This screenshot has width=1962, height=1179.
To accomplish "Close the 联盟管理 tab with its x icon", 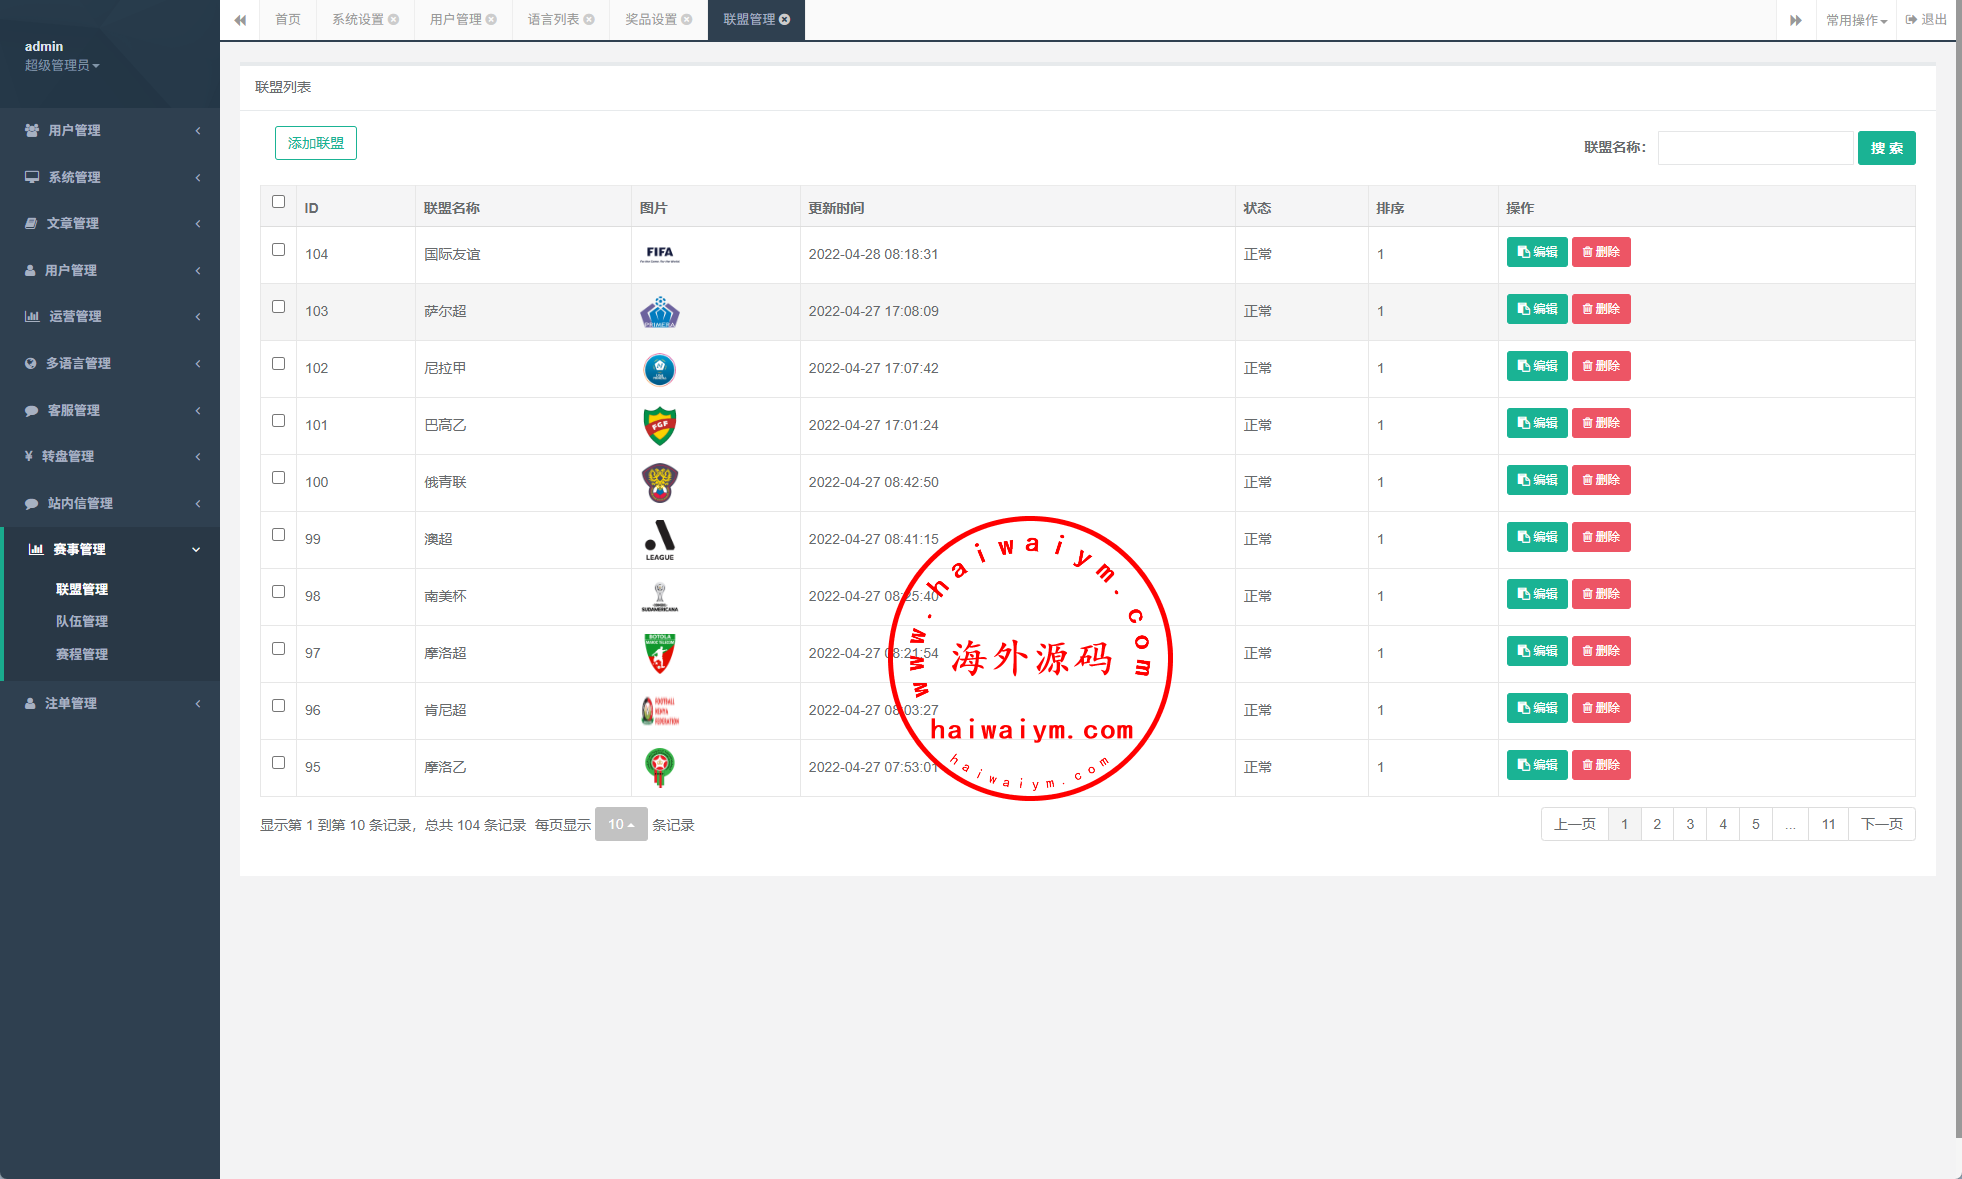I will pyautogui.click(x=785, y=20).
